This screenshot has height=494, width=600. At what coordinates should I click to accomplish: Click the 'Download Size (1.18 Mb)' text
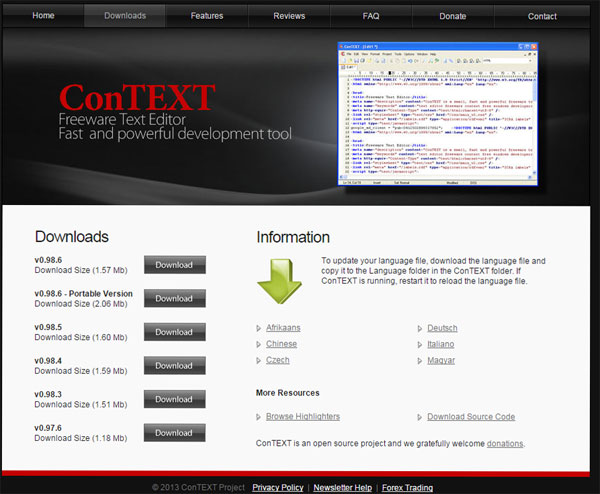click(x=81, y=438)
